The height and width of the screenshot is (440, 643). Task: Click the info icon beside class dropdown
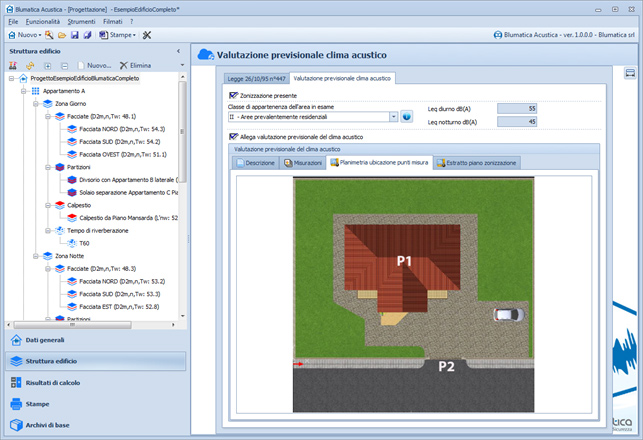407,117
